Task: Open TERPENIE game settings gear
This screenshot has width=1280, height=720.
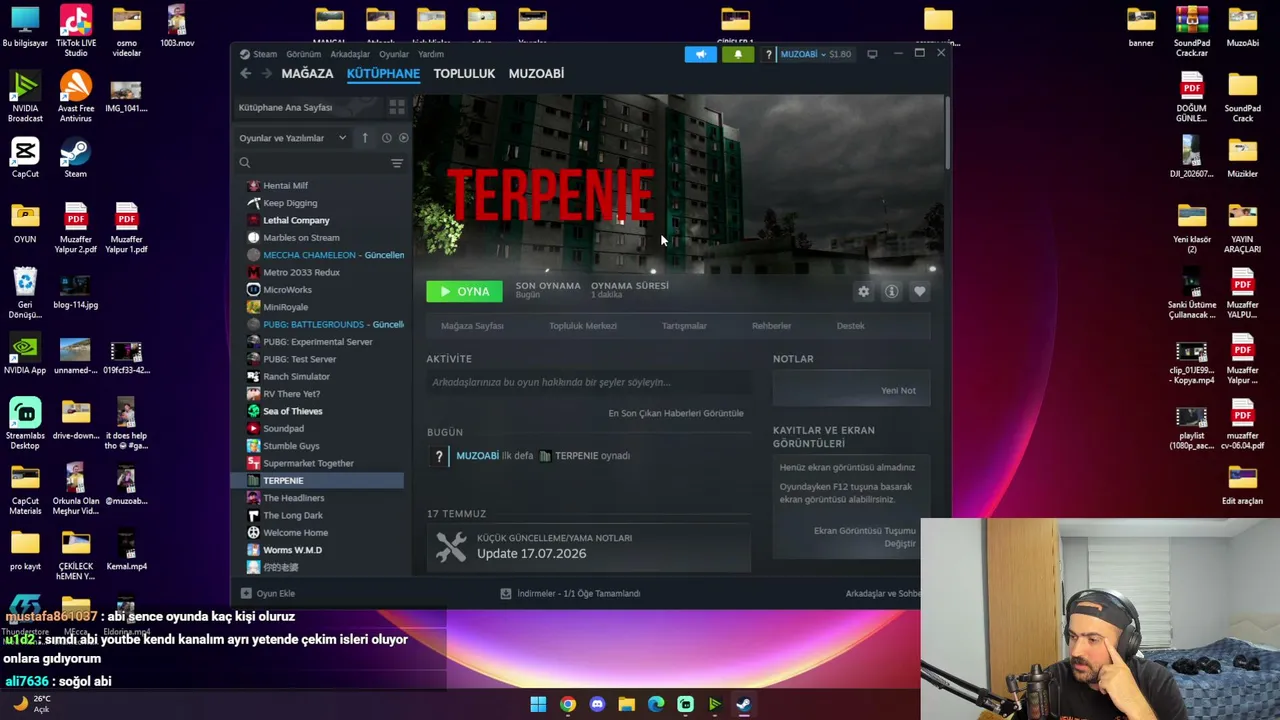Action: pyautogui.click(x=864, y=291)
